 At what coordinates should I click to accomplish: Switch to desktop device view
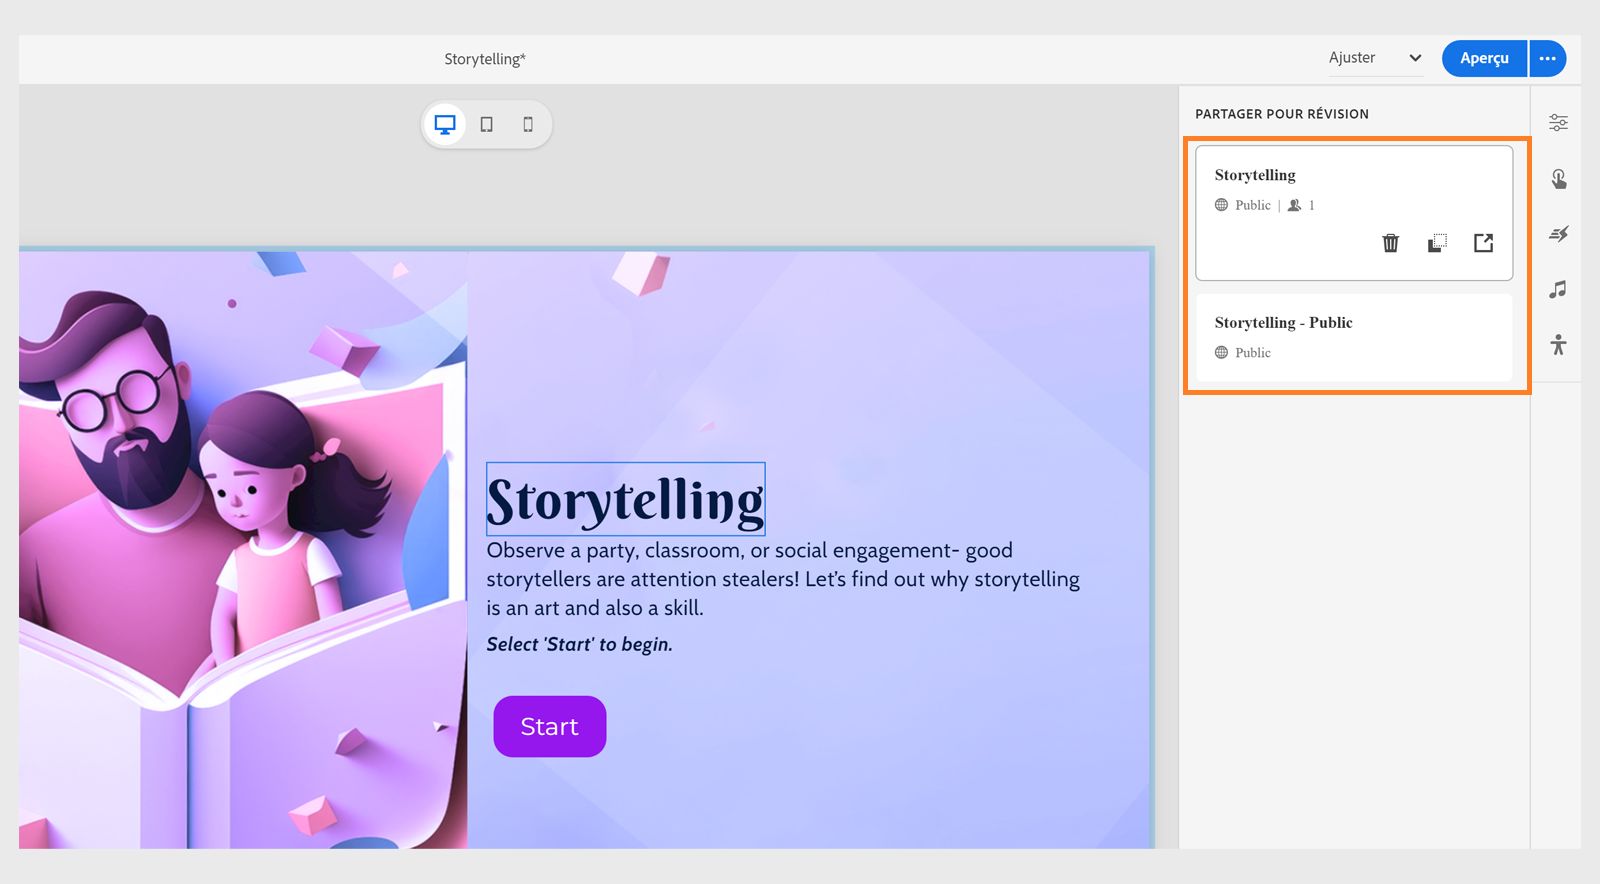(x=445, y=125)
